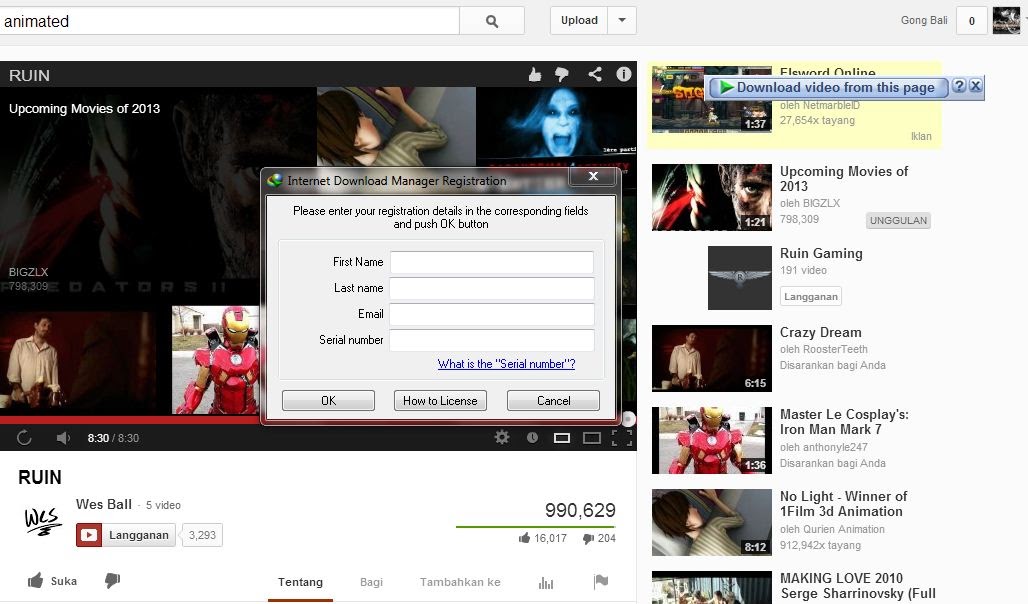Click No Light sidebar thumbnail
The height and width of the screenshot is (604, 1028).
(711, 522)
